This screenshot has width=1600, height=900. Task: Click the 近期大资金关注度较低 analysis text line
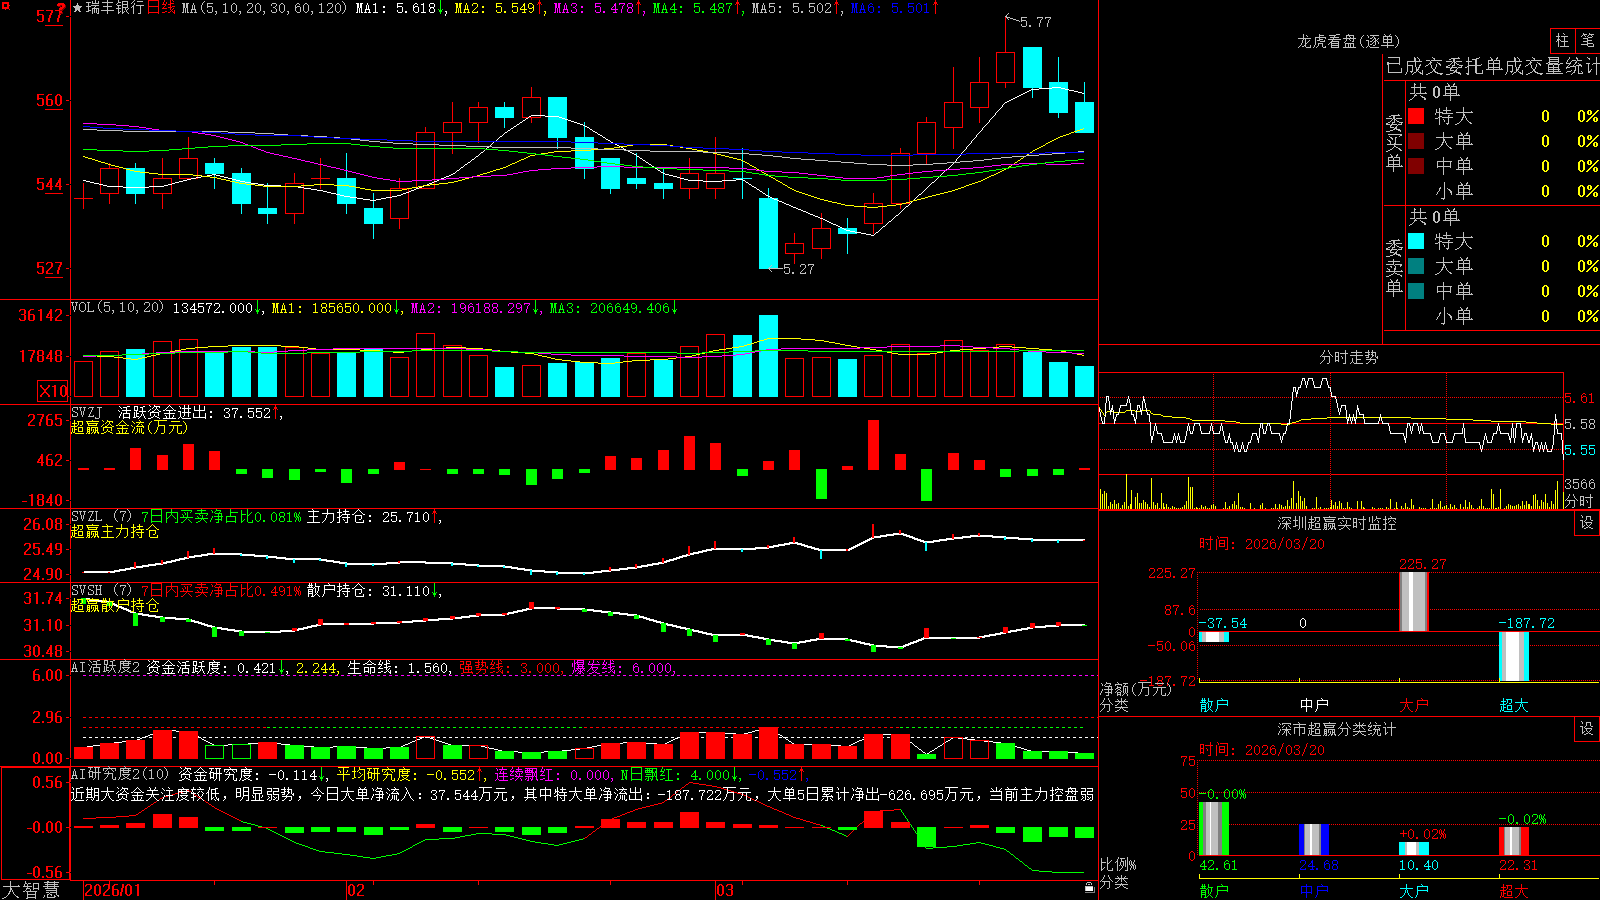(x=582, y=794)
